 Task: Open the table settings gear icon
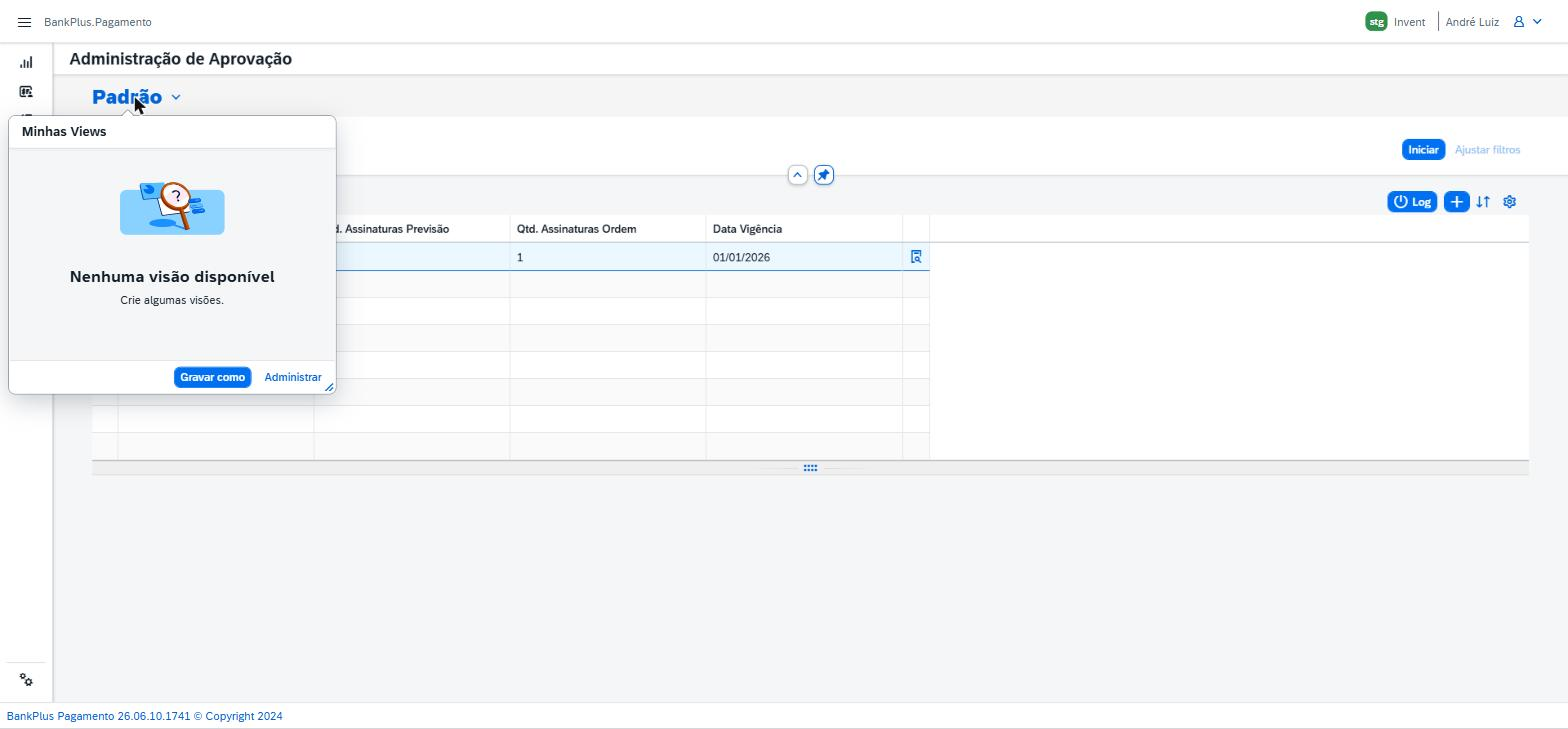tap(1510, 202)
